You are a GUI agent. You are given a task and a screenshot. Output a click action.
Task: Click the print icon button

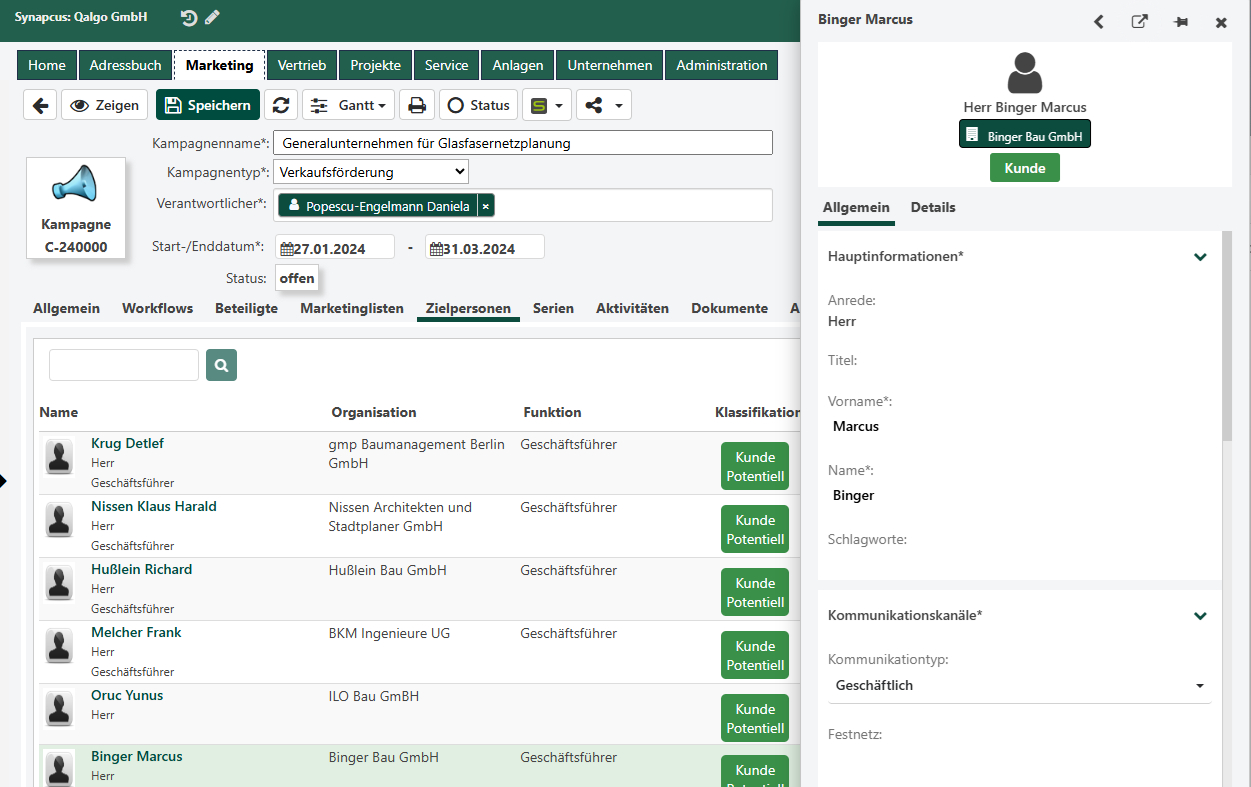coord(417,105)
